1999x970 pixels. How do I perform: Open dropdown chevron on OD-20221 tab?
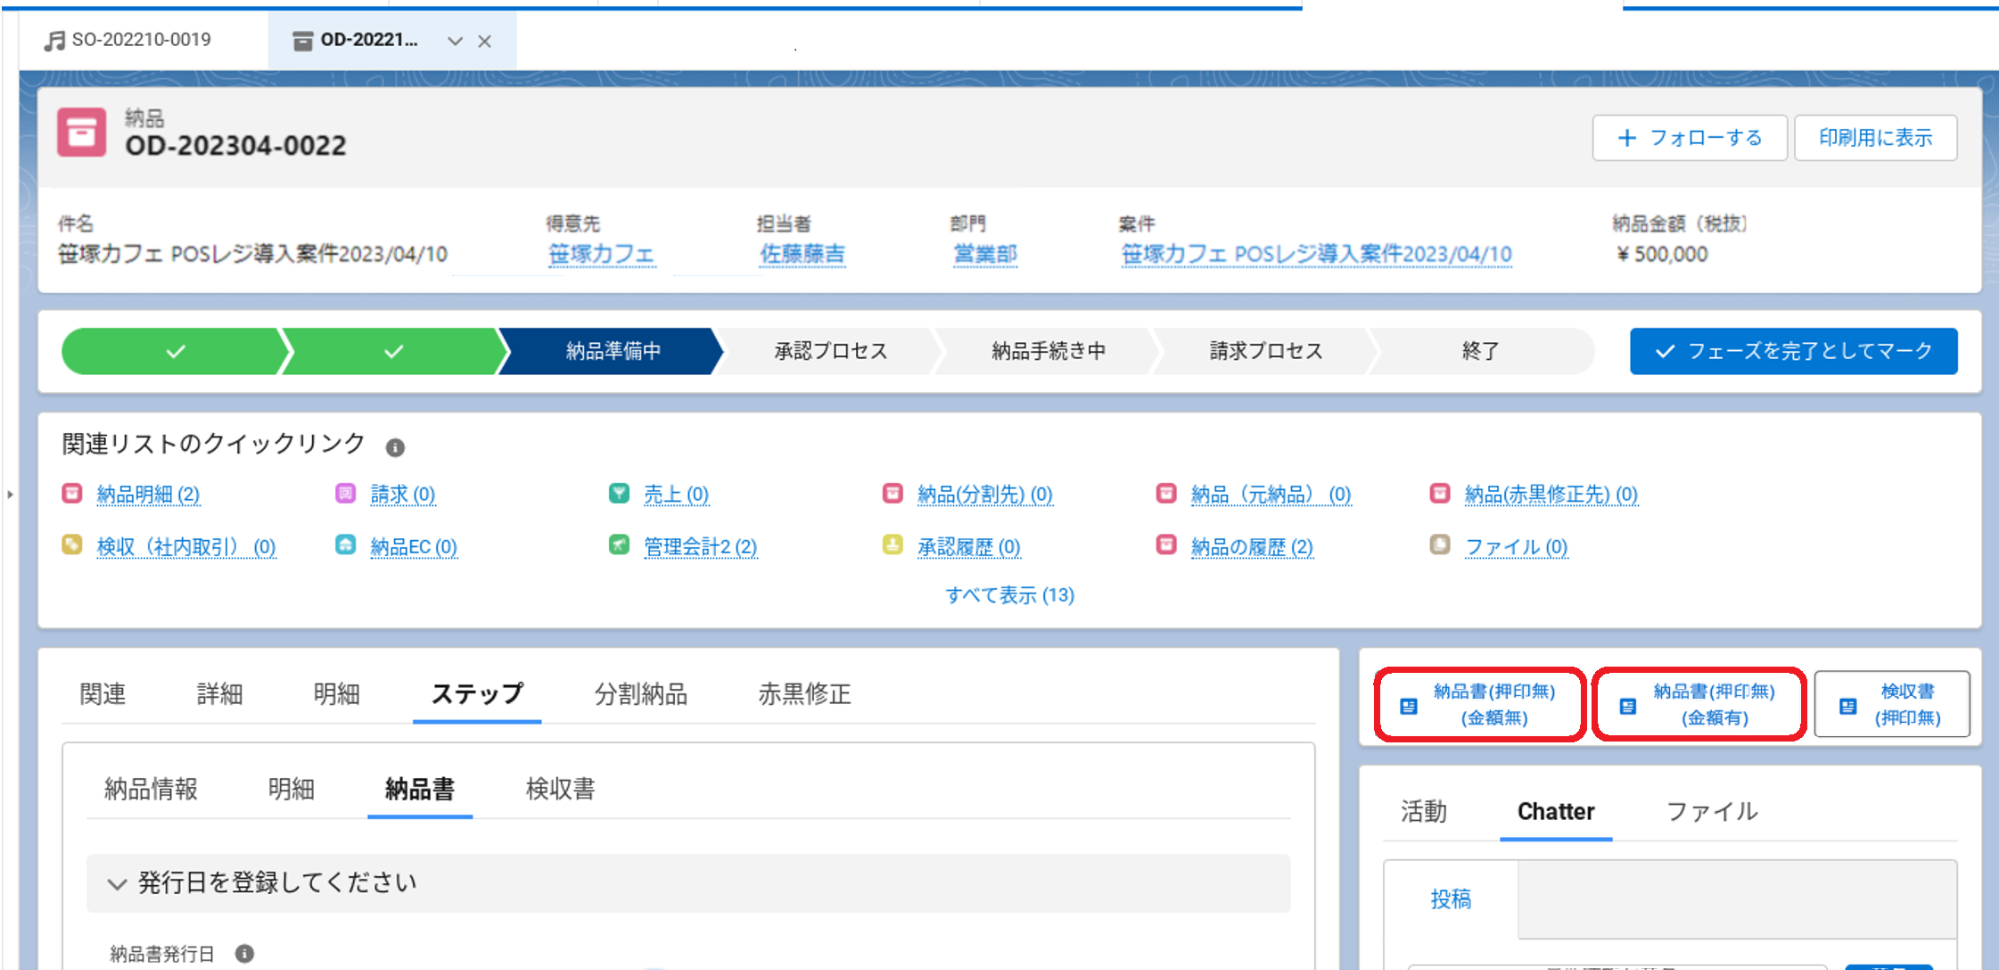click(x=455, y=41)
